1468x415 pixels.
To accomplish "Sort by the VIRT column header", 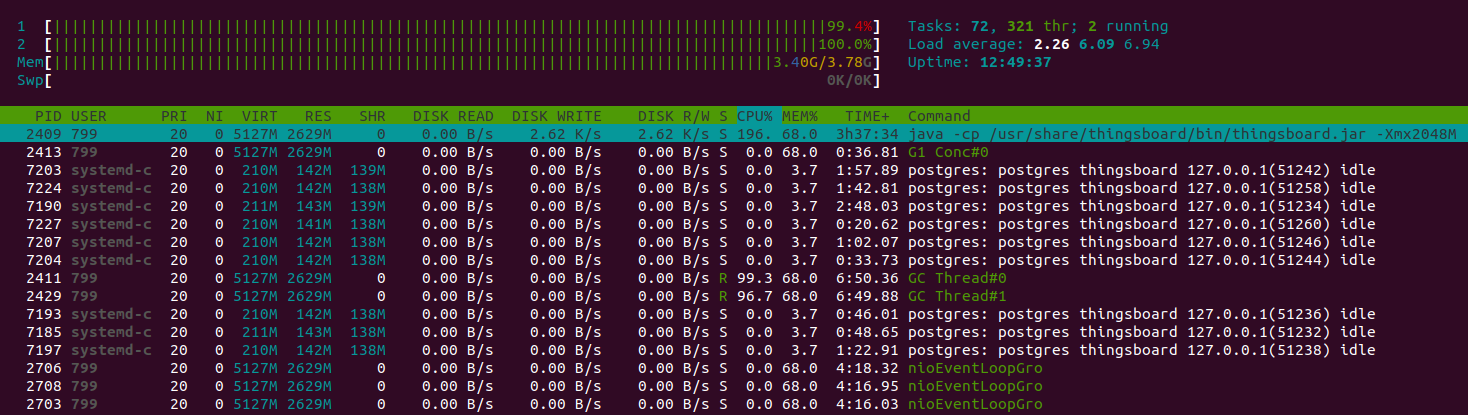I will (x=260, y=116).
